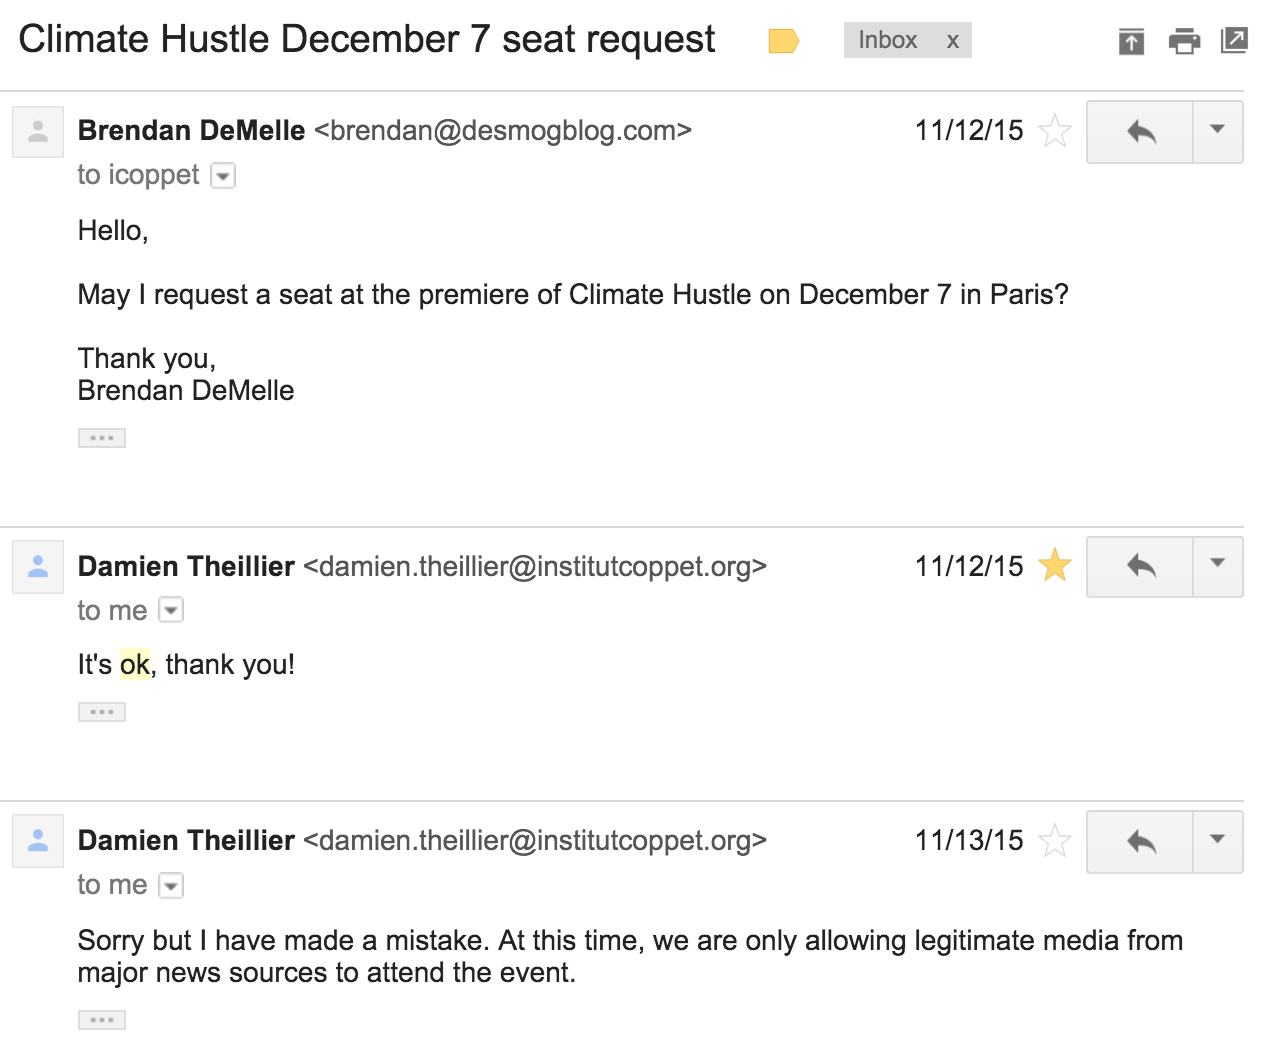Reply to Damien's 11/13/15 message
Image resolution: width=1286 pixels, height=1044 pixels.
pyautogui.click(x=1140, y=841)
